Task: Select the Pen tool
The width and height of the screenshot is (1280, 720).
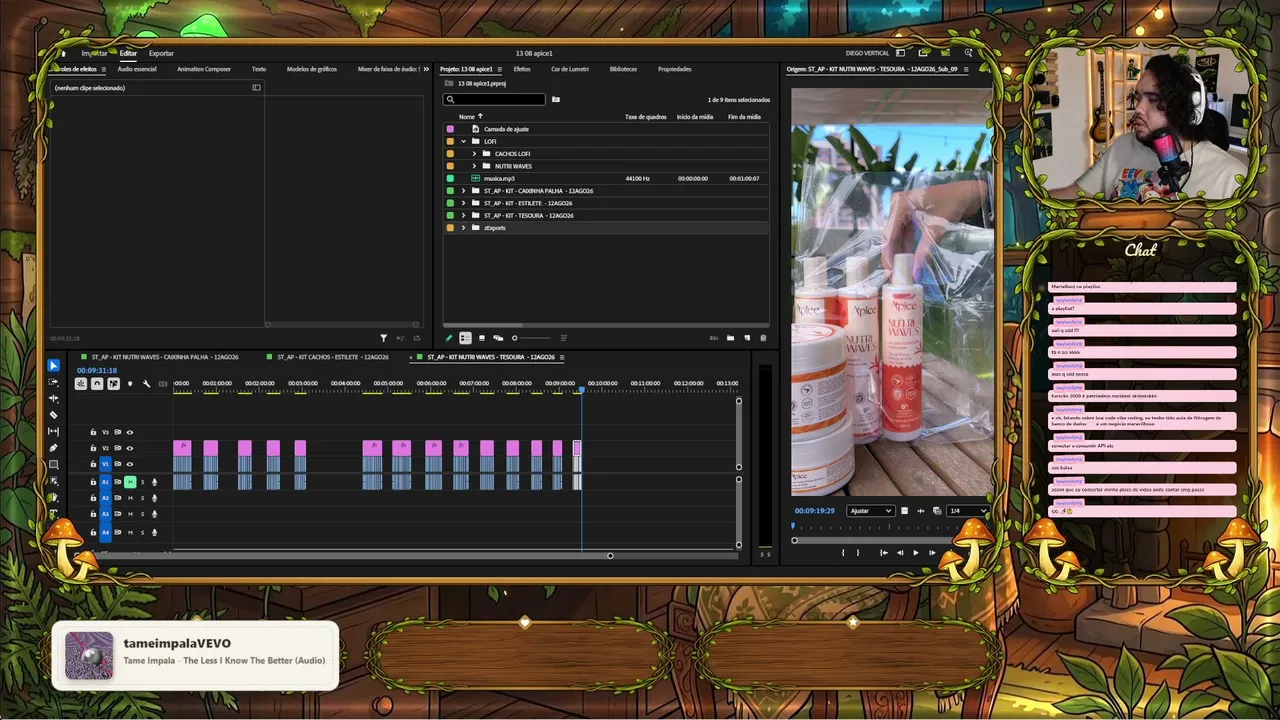Action: 54,448
